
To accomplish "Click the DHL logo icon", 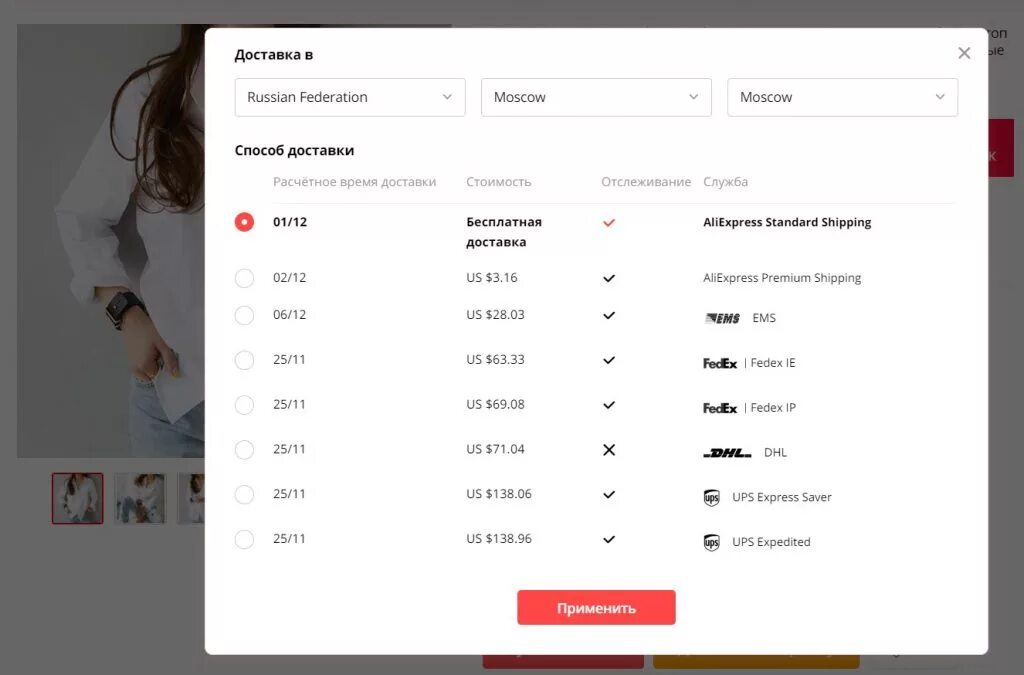I will [727, 453].
